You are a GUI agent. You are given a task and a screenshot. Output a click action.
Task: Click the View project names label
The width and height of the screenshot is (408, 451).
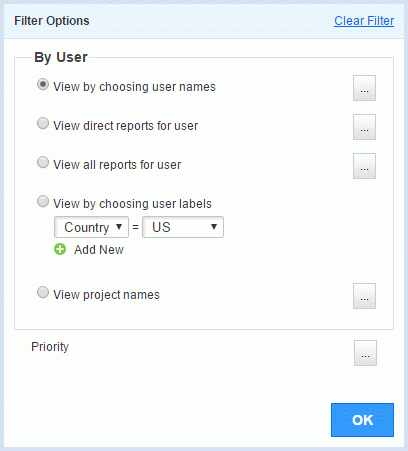tap(106, 295)
